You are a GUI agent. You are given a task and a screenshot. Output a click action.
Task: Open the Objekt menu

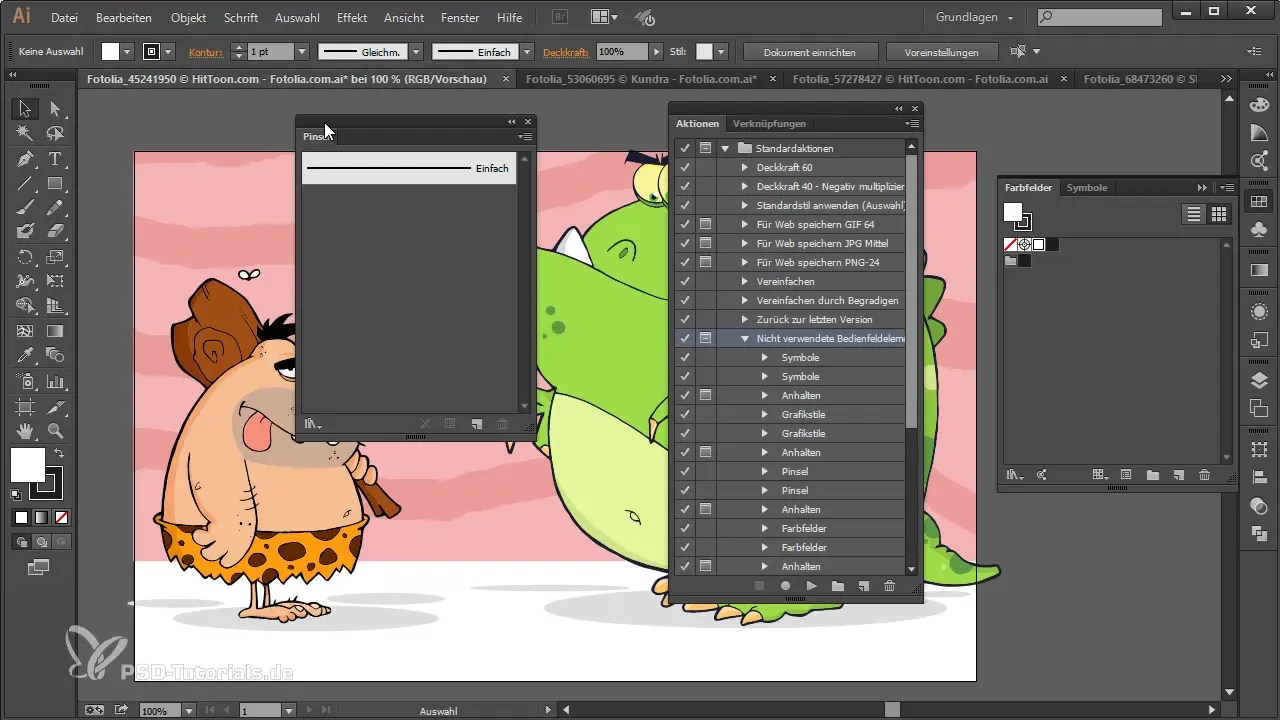tap(189, 17)
